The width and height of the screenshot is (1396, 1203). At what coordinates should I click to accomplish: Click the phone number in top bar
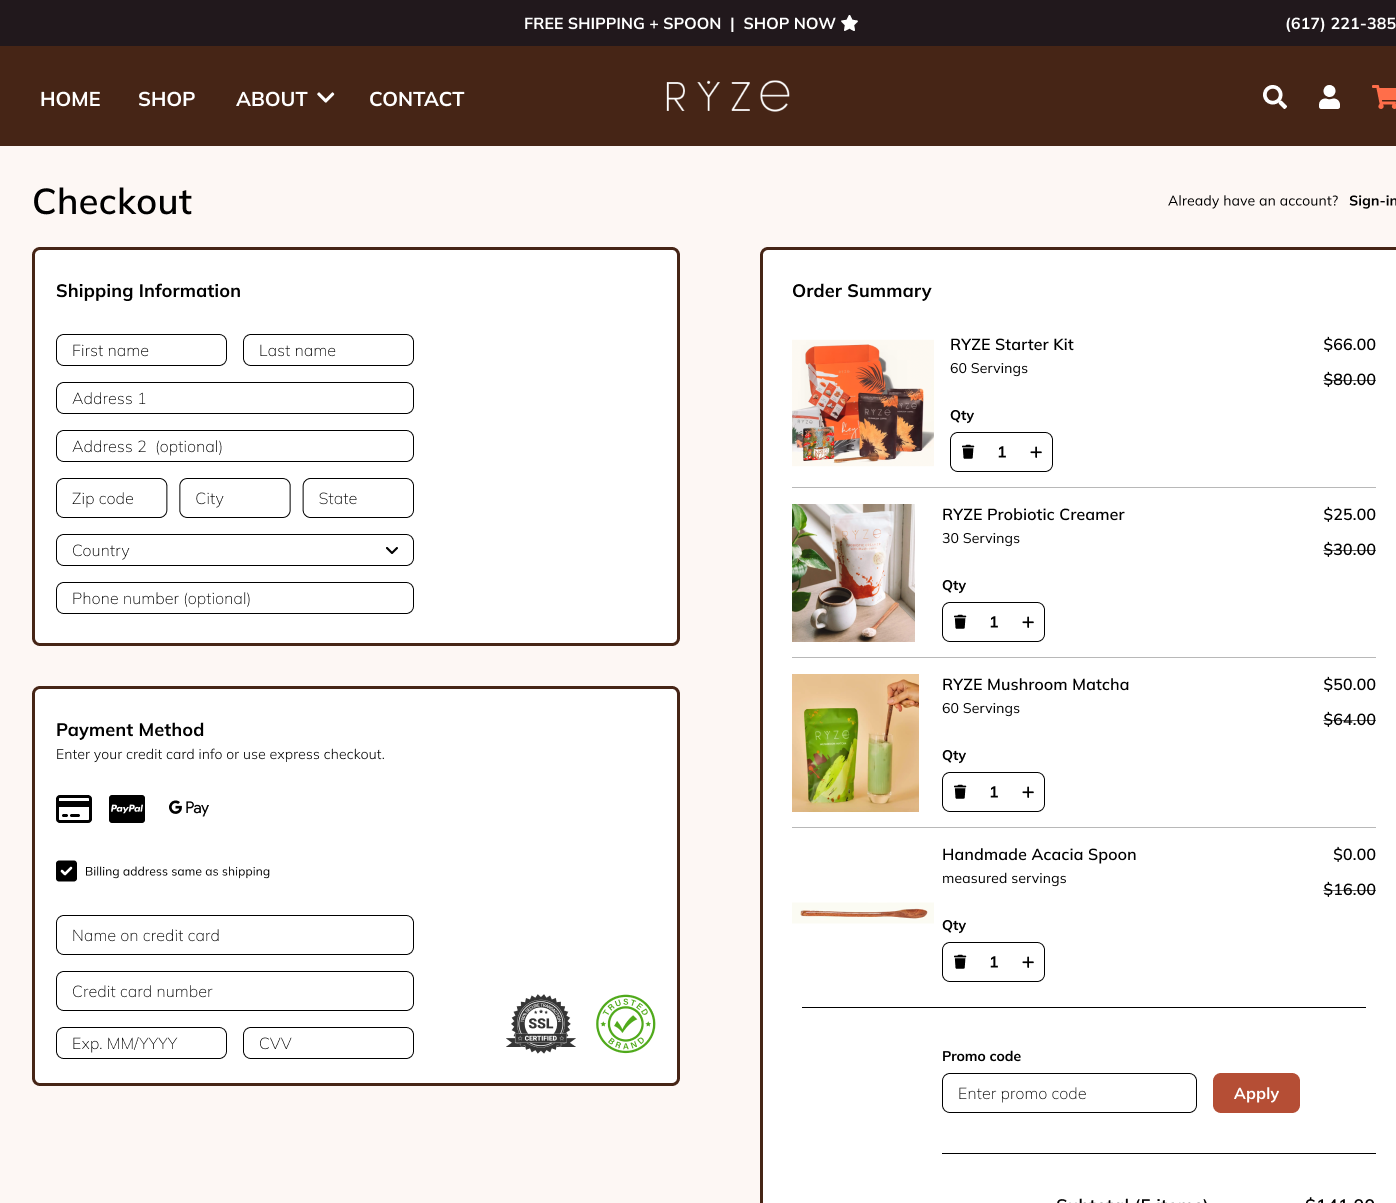1340,23
